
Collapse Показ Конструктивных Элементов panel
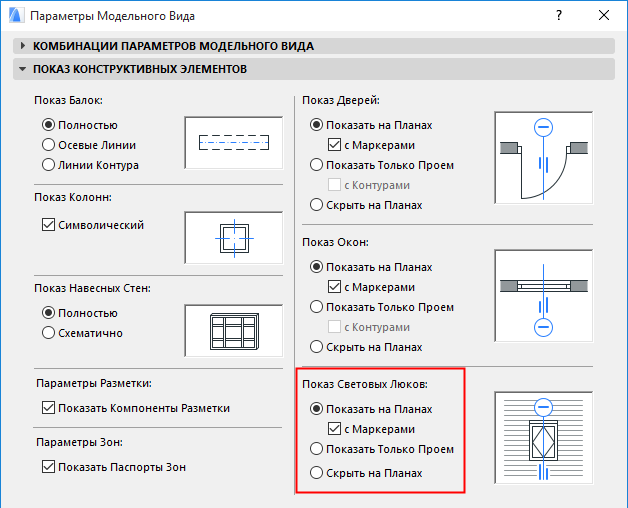click(314, 69)
